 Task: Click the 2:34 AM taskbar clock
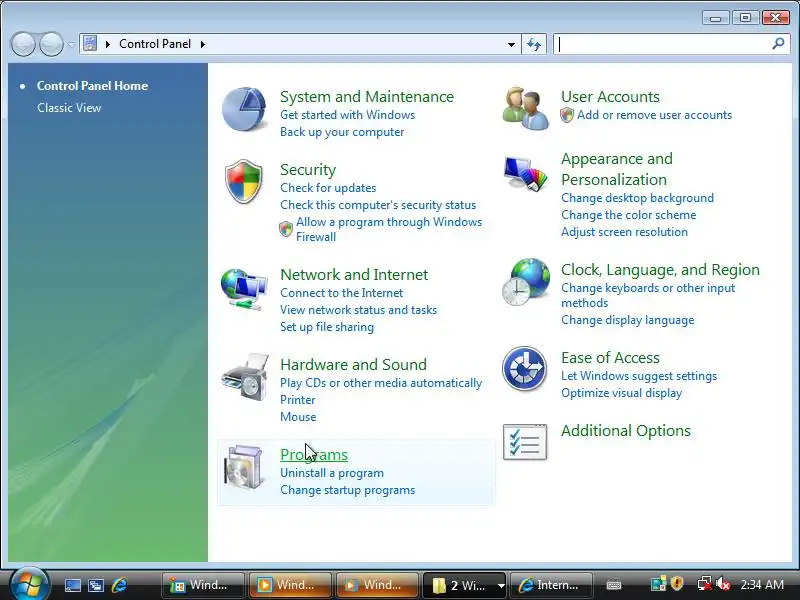[762, 584]
